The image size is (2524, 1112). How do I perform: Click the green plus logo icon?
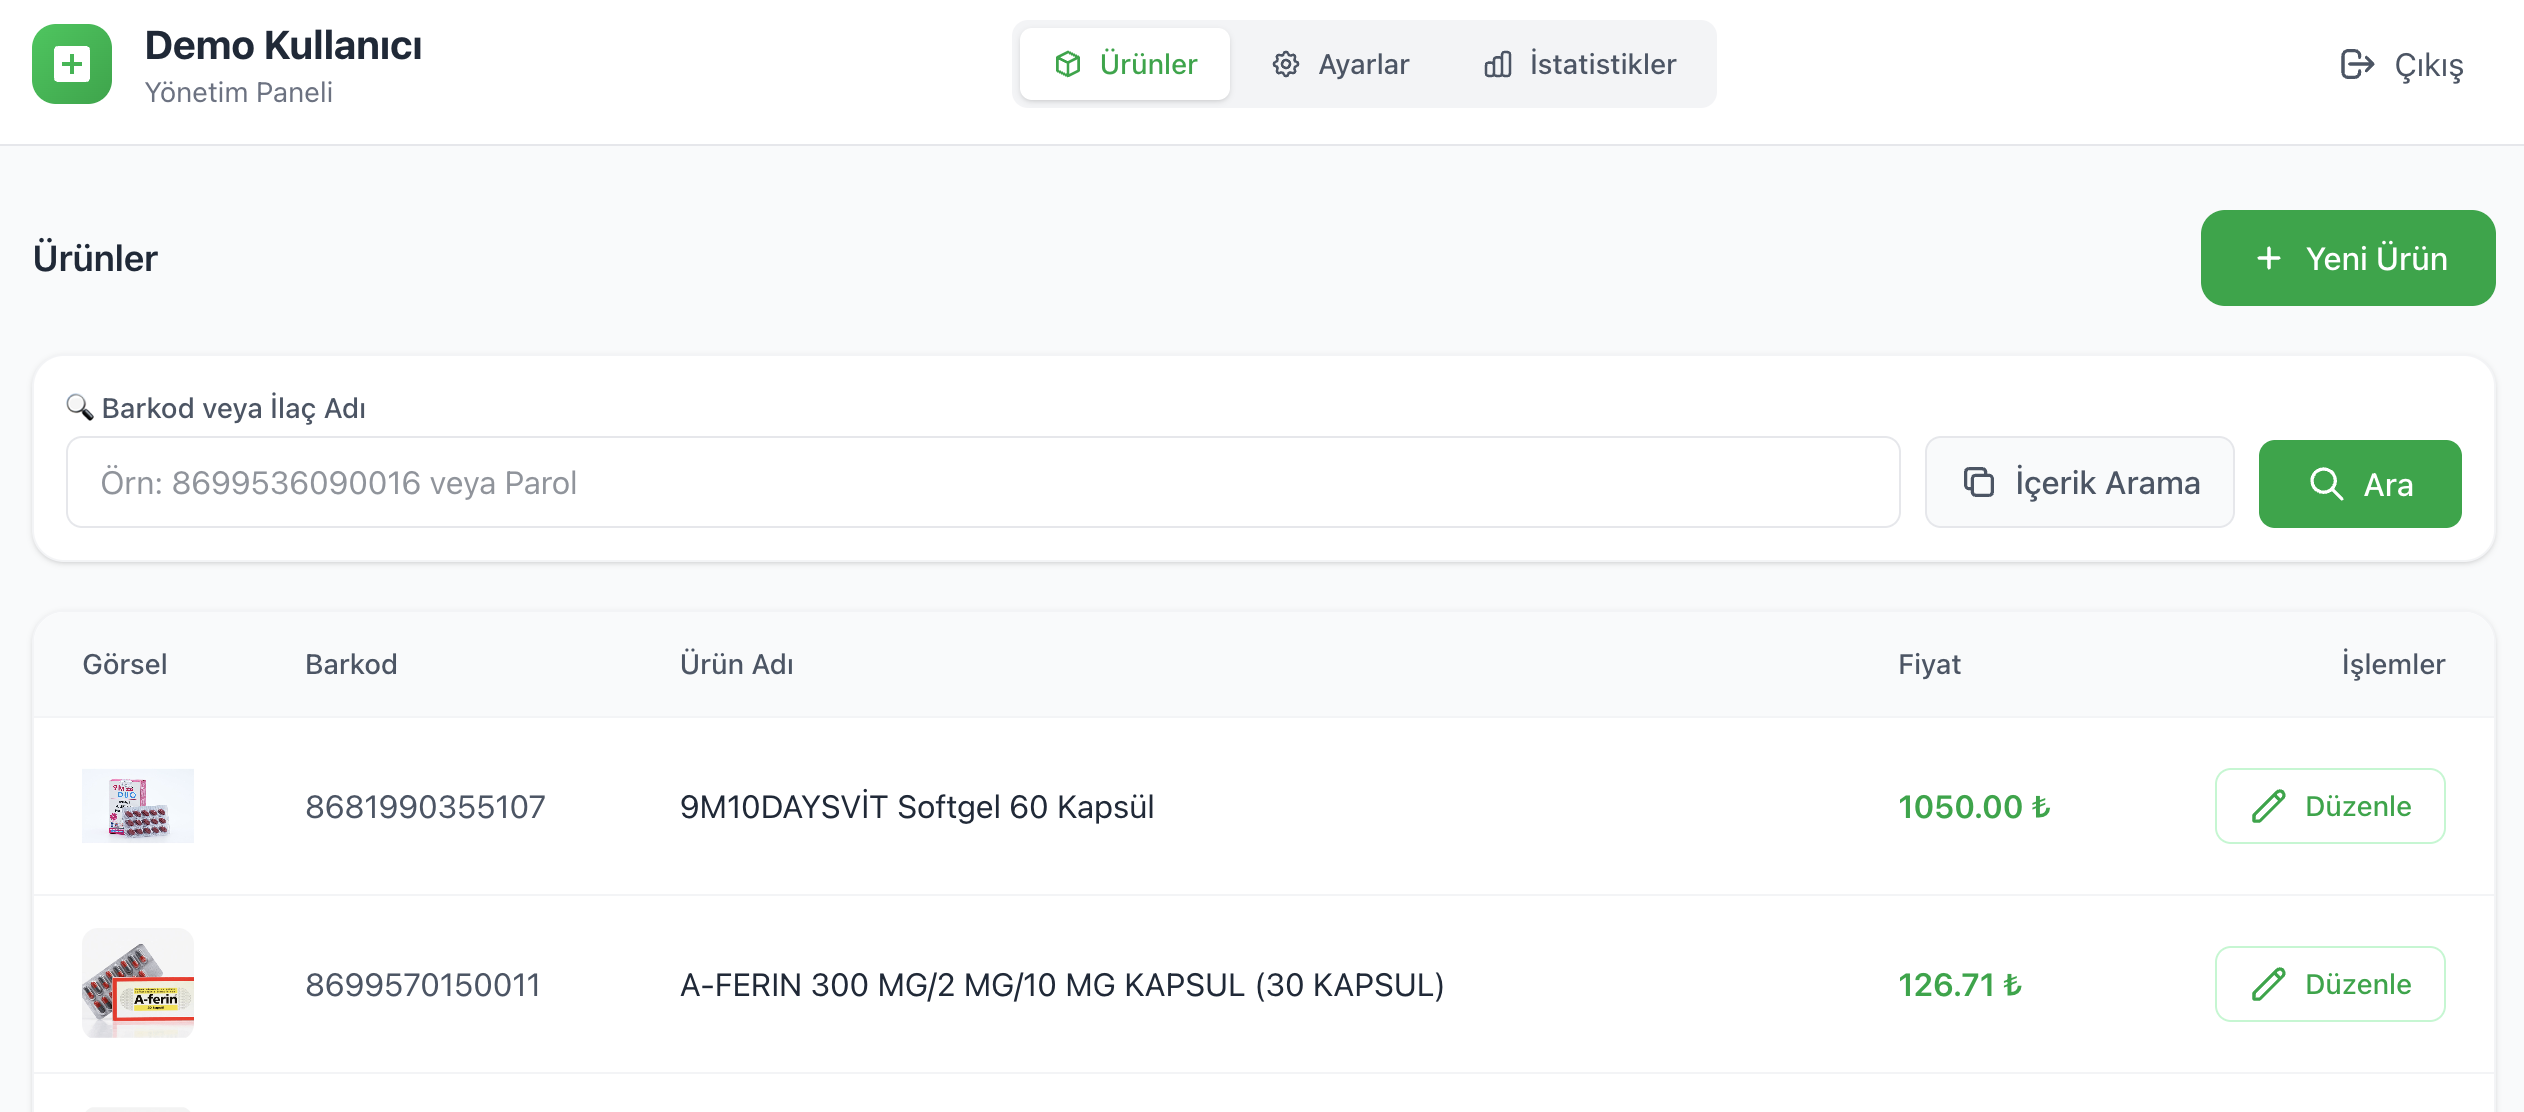click(71, 65)
